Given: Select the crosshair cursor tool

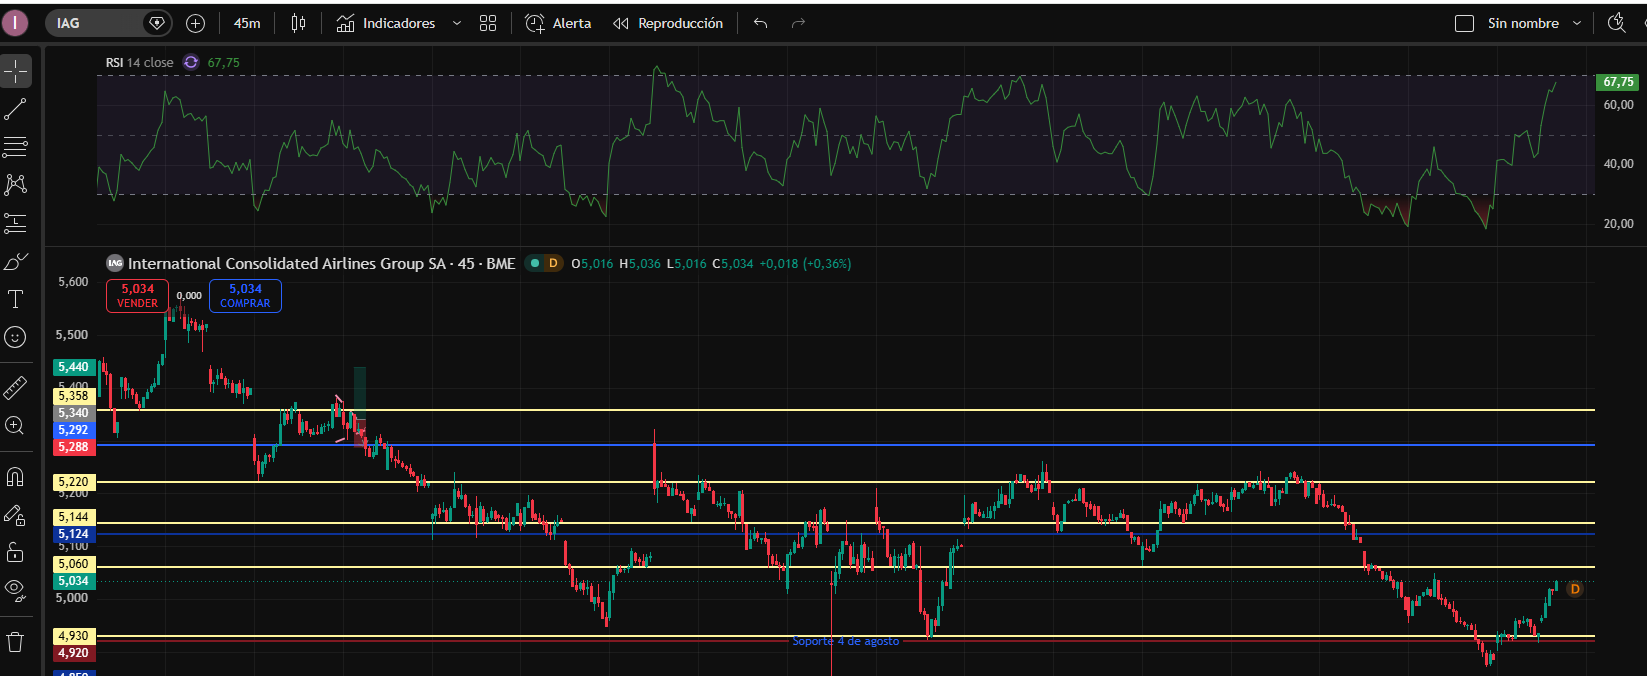Looking at the screenshot, I should click(16, 71).
